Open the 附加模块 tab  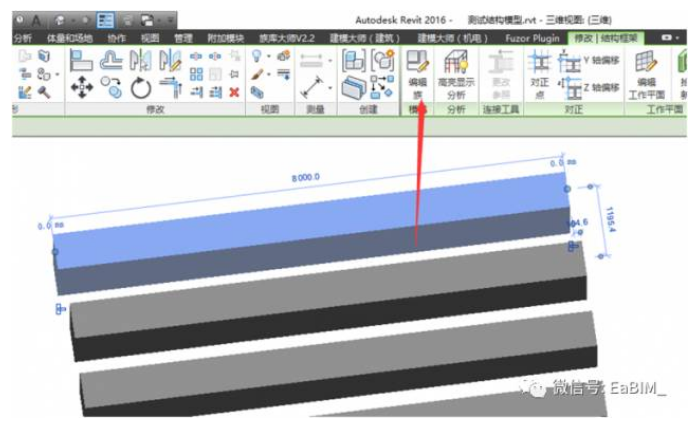point(225,38)
